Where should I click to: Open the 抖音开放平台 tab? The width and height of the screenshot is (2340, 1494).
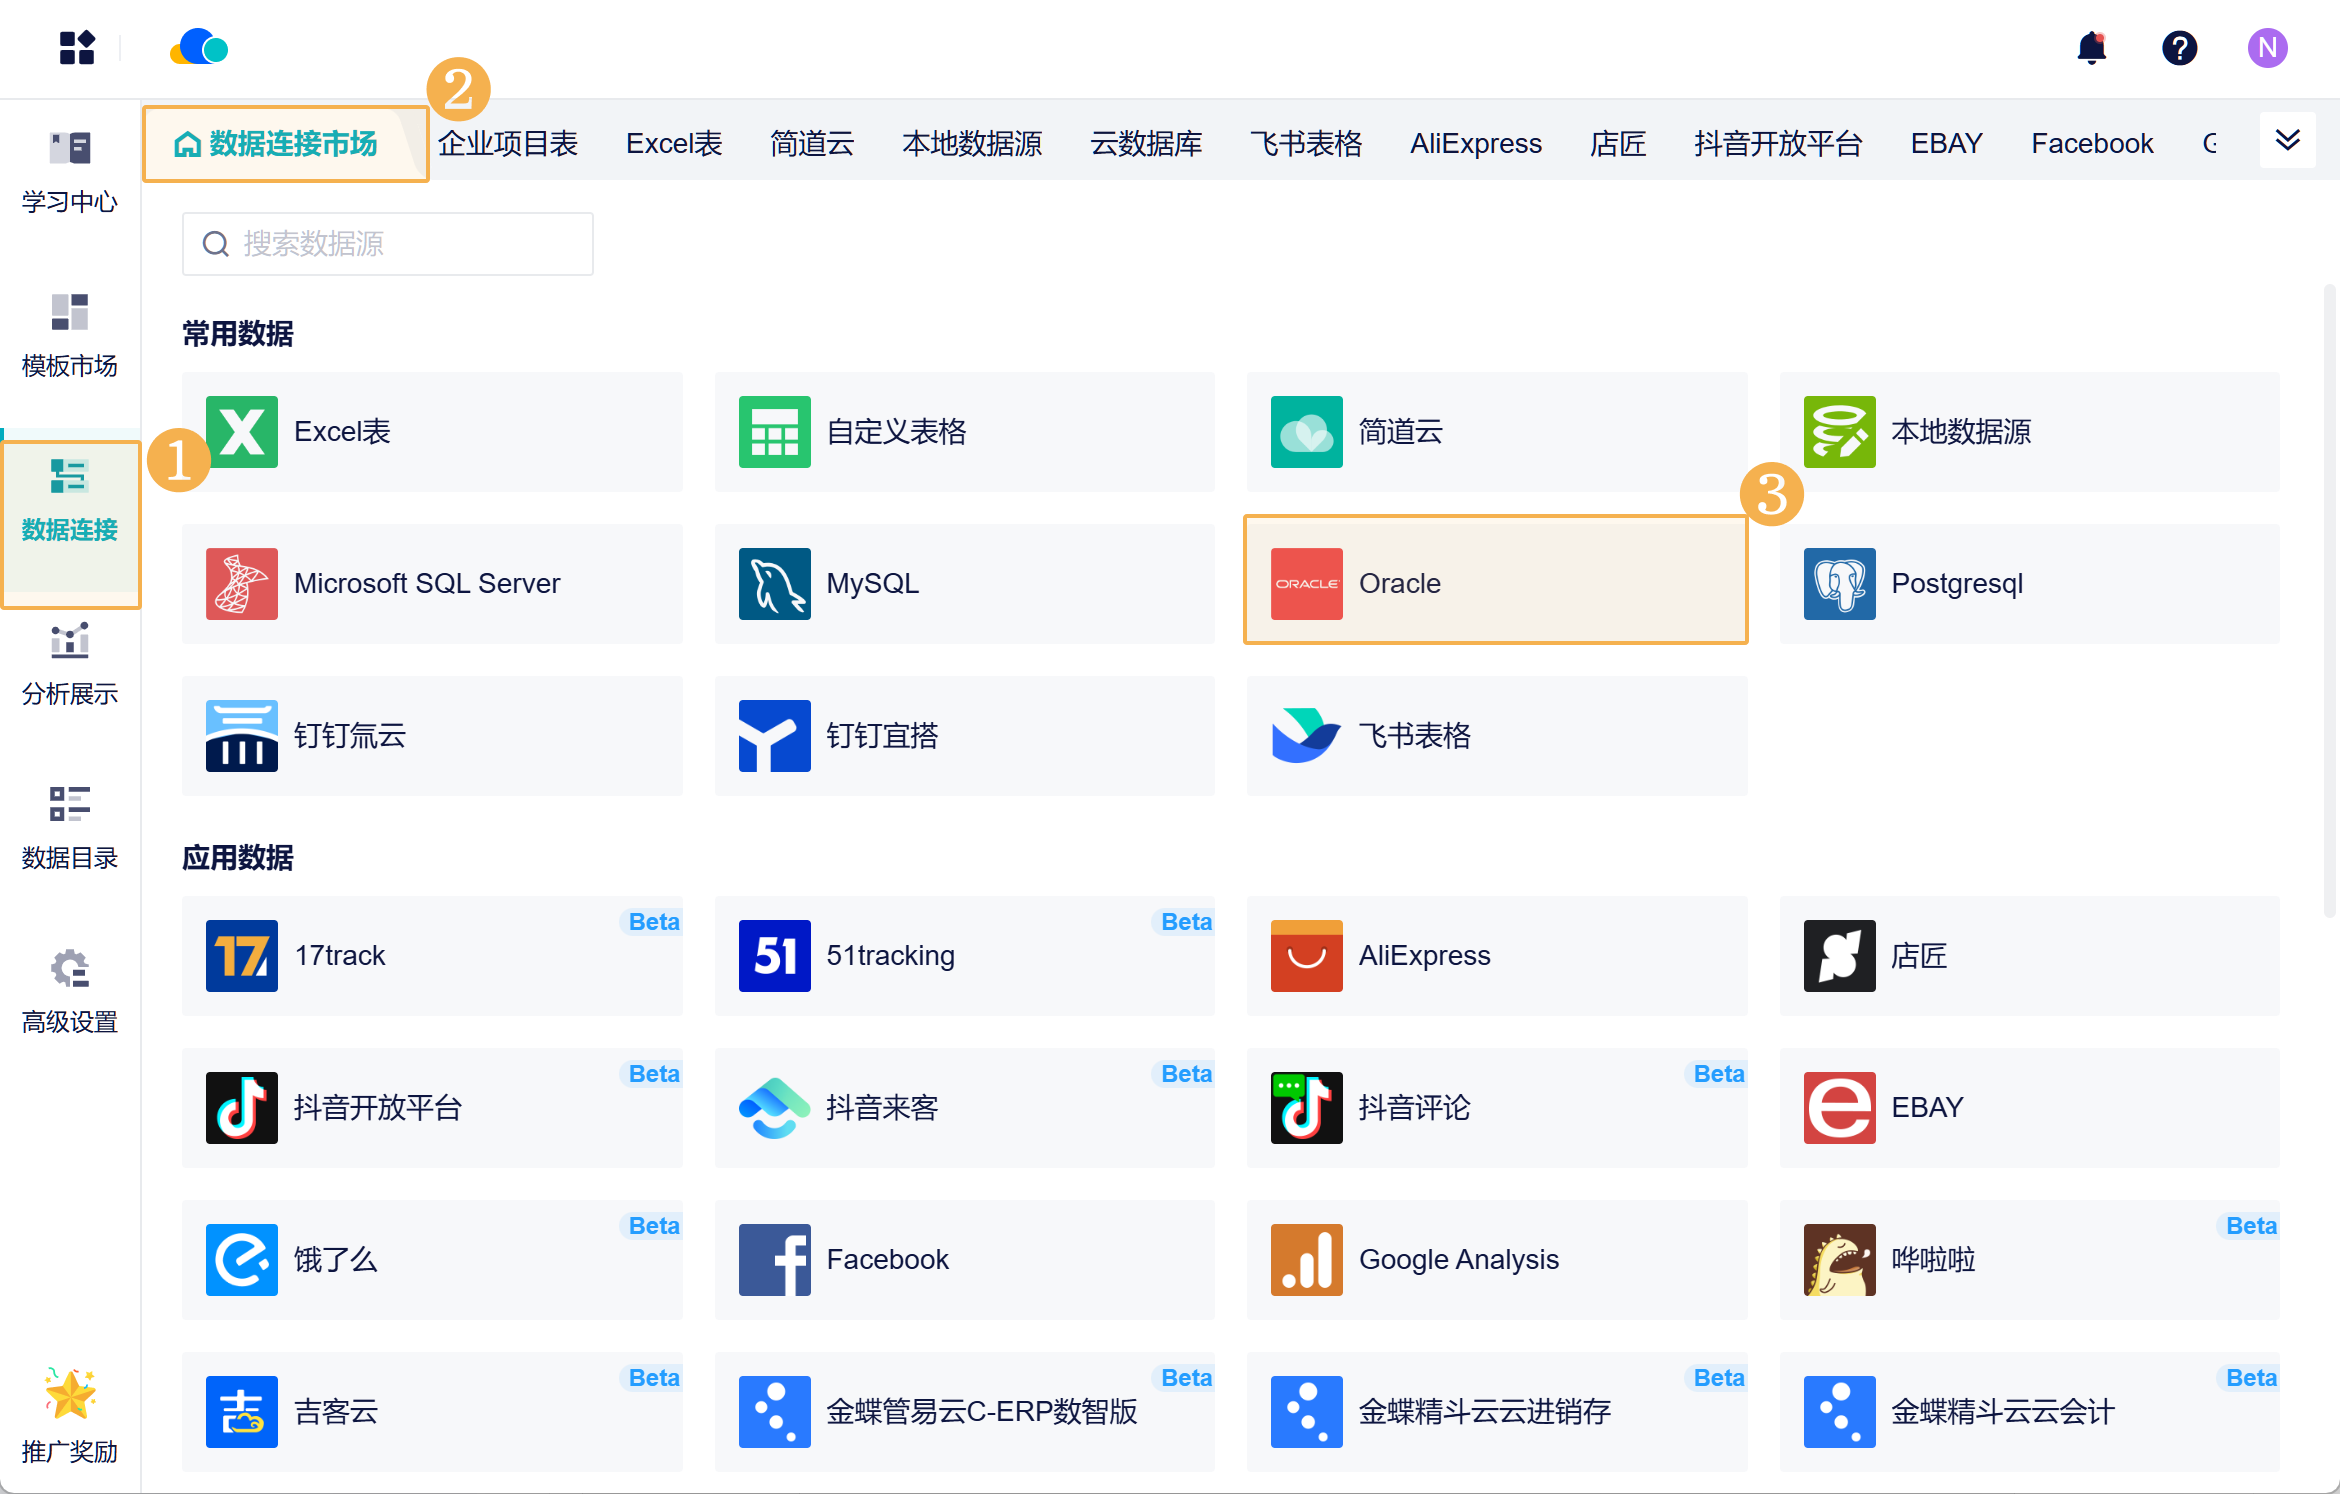1778,144
